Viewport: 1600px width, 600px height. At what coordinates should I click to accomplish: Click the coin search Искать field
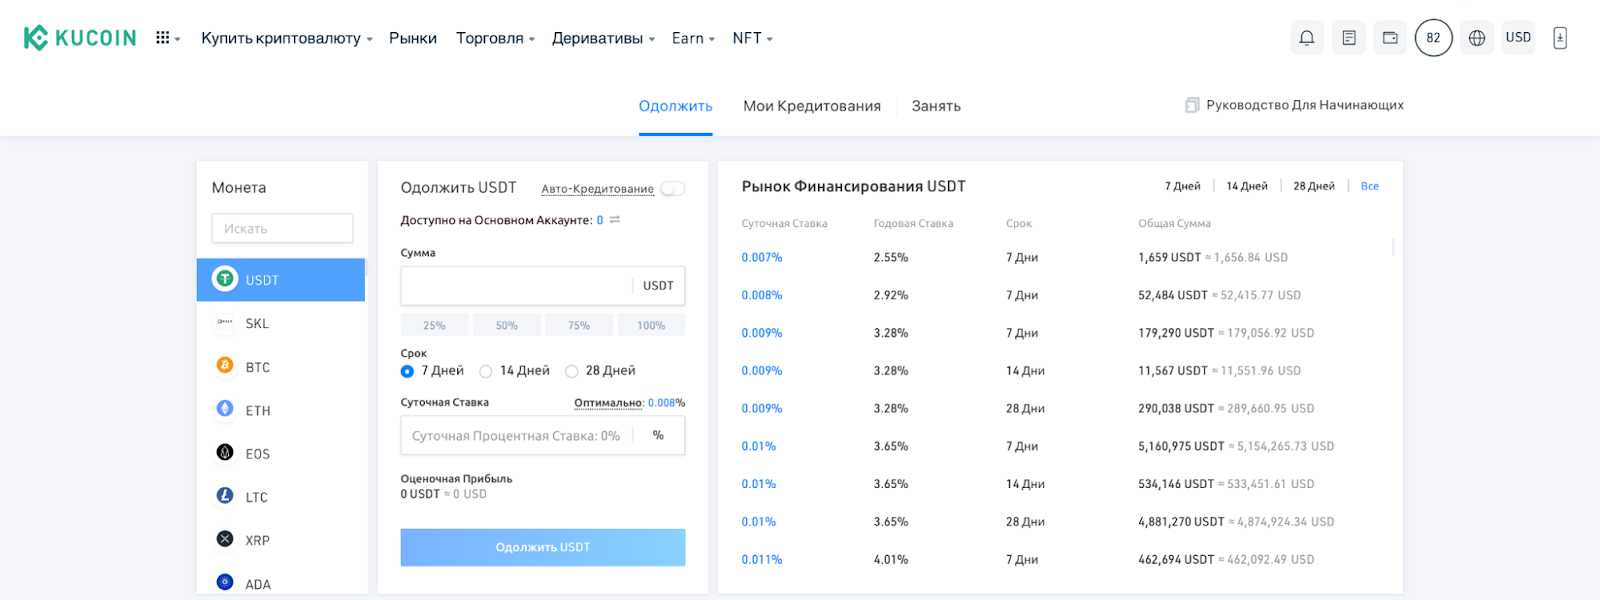(x=282, y=229)
